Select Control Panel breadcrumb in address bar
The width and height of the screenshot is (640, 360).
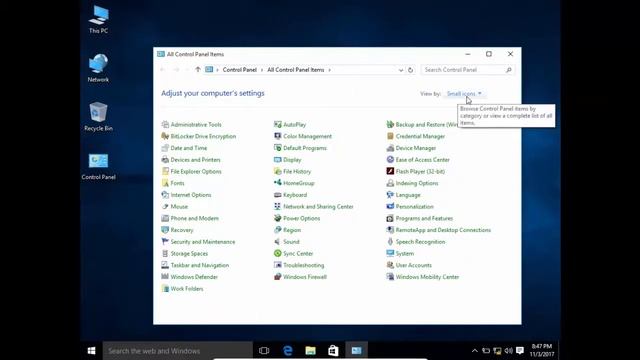[x=240, y=70]
